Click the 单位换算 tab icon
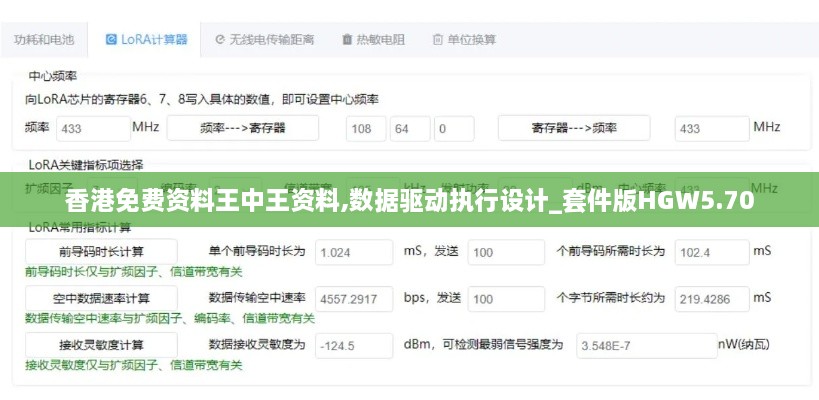 [x=438, y=40]
